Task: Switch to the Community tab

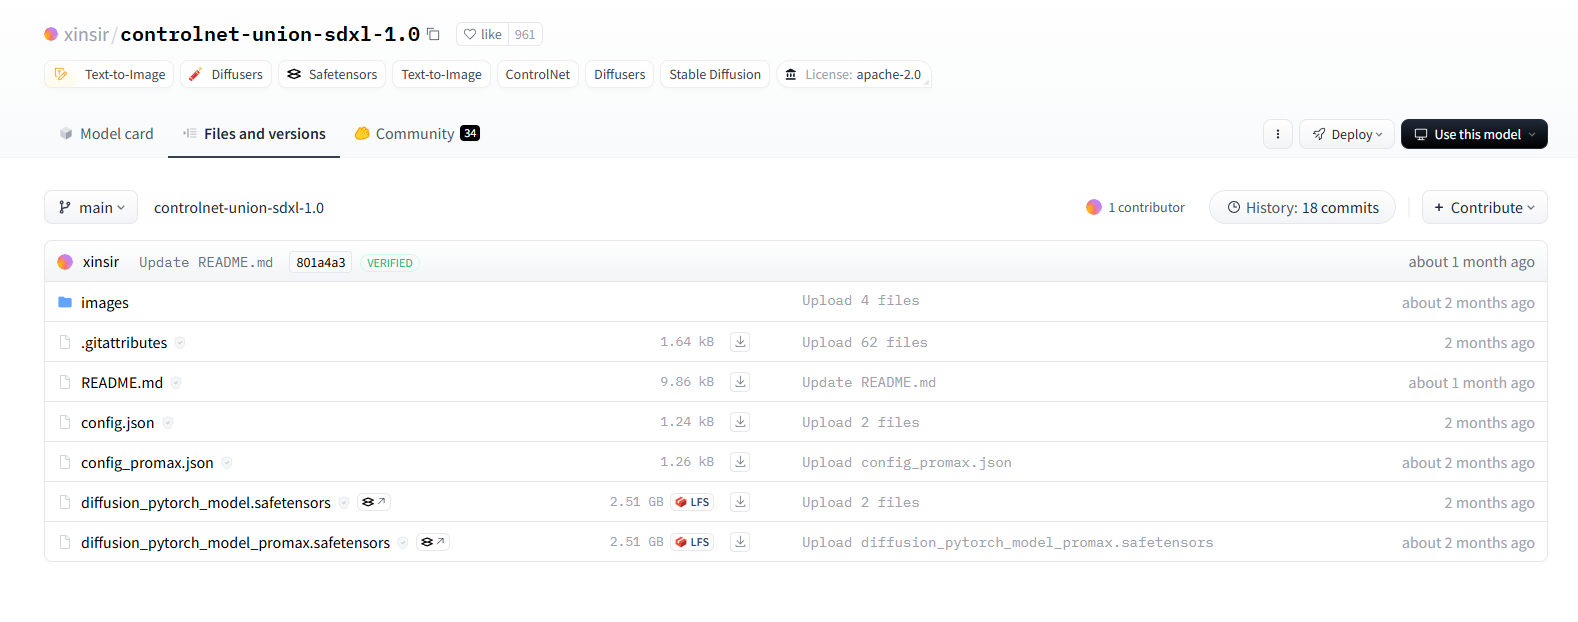Action: pos(417,134)
